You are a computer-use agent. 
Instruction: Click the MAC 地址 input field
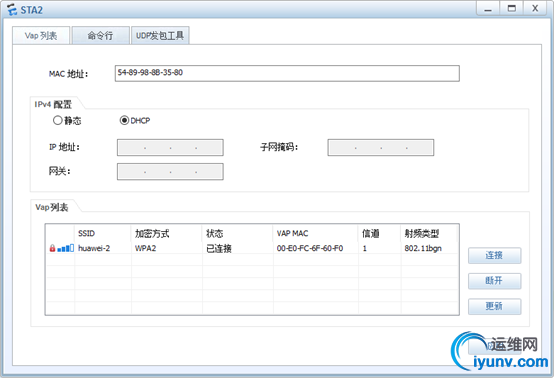(287, 73)
